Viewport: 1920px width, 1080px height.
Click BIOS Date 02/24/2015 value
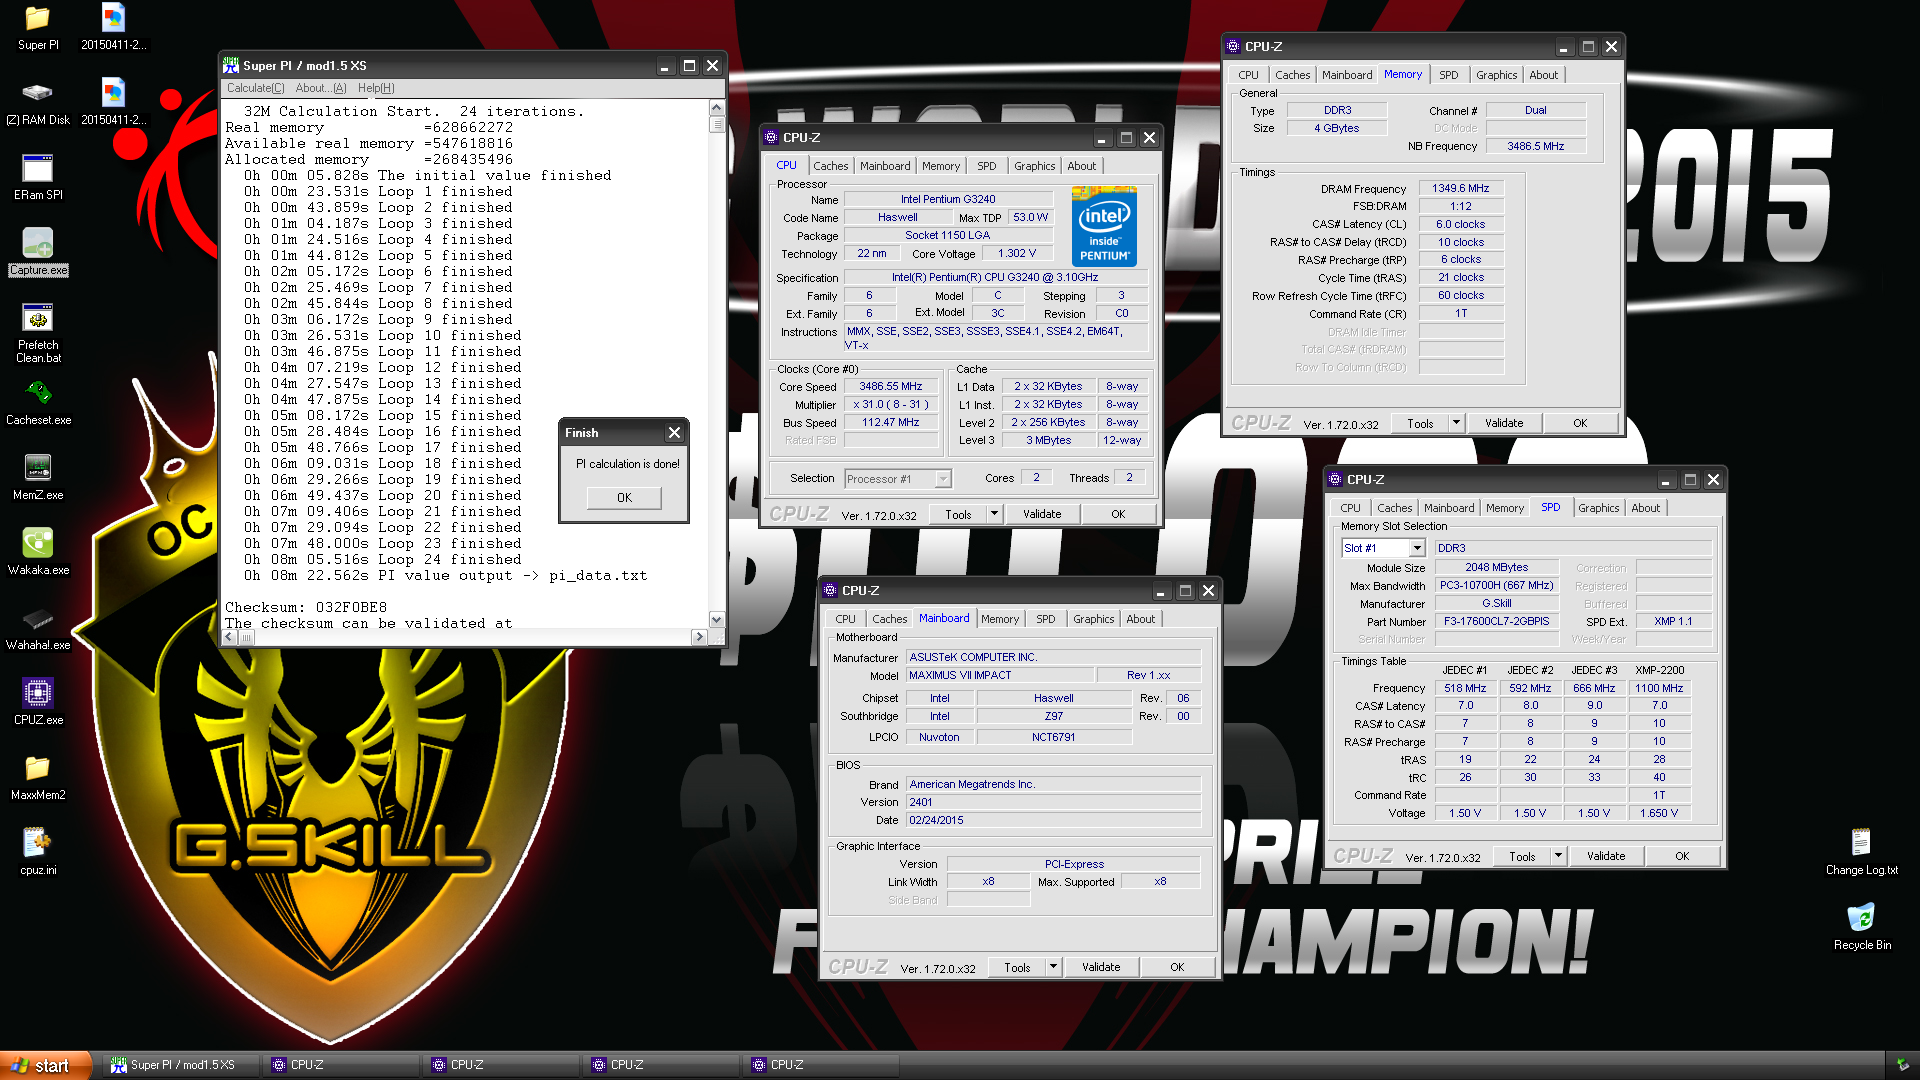click(x=1053, y=820)
